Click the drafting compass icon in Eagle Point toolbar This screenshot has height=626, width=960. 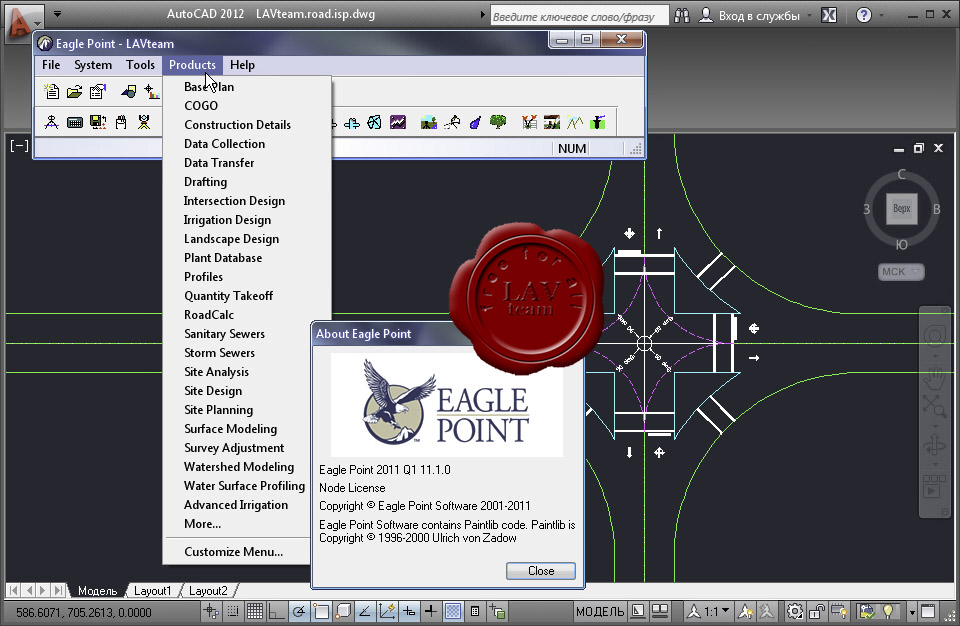click(51, 123)
